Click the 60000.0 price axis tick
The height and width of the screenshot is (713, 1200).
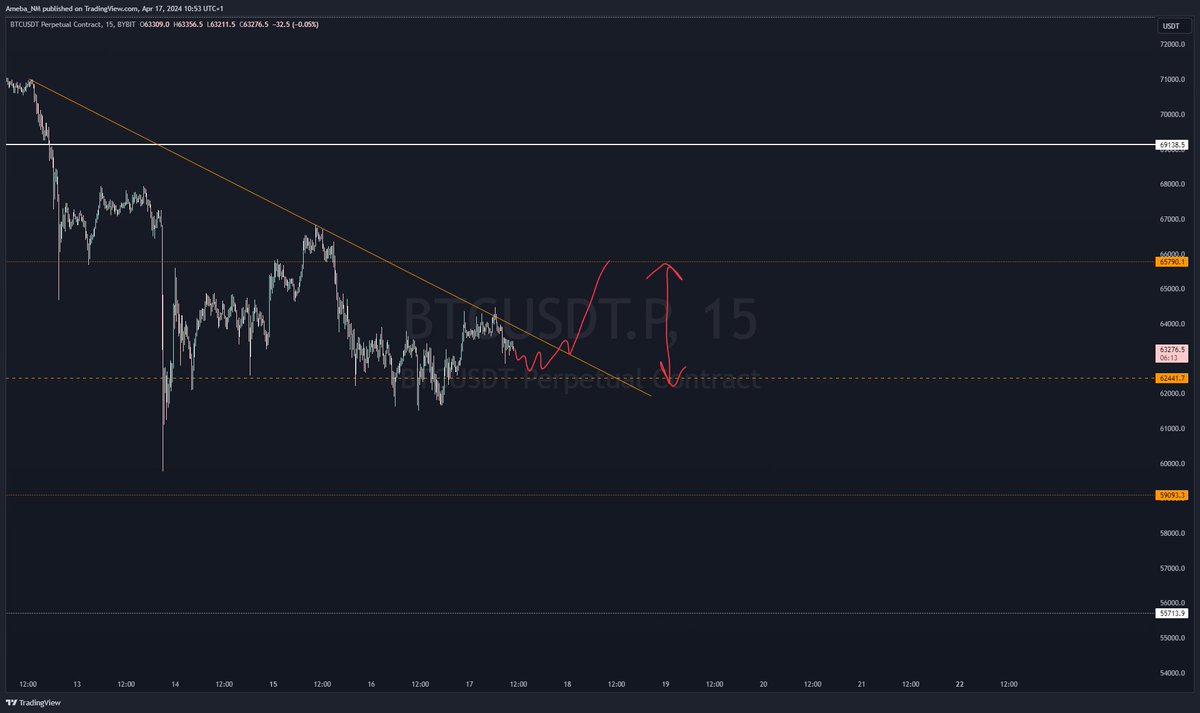click(1172, 464)
